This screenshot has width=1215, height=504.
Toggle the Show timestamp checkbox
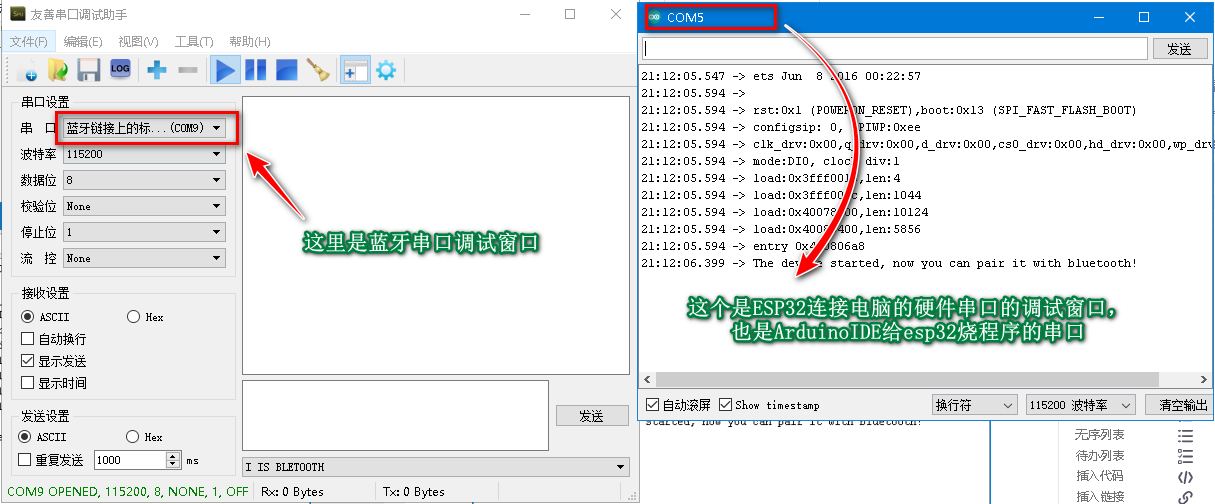click(x=726, y=405)
